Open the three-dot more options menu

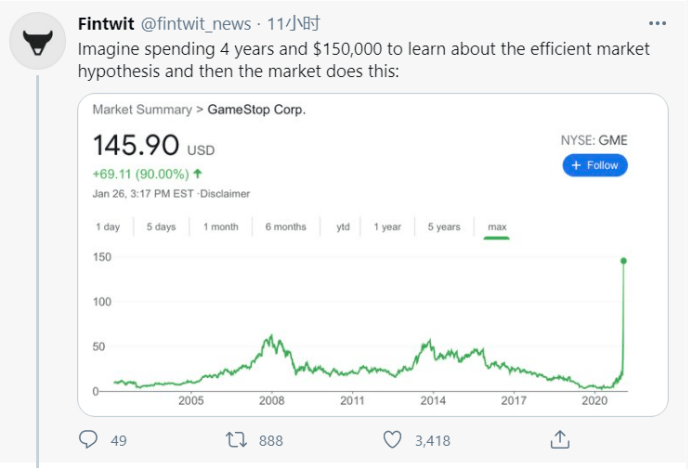click(657, 23)
